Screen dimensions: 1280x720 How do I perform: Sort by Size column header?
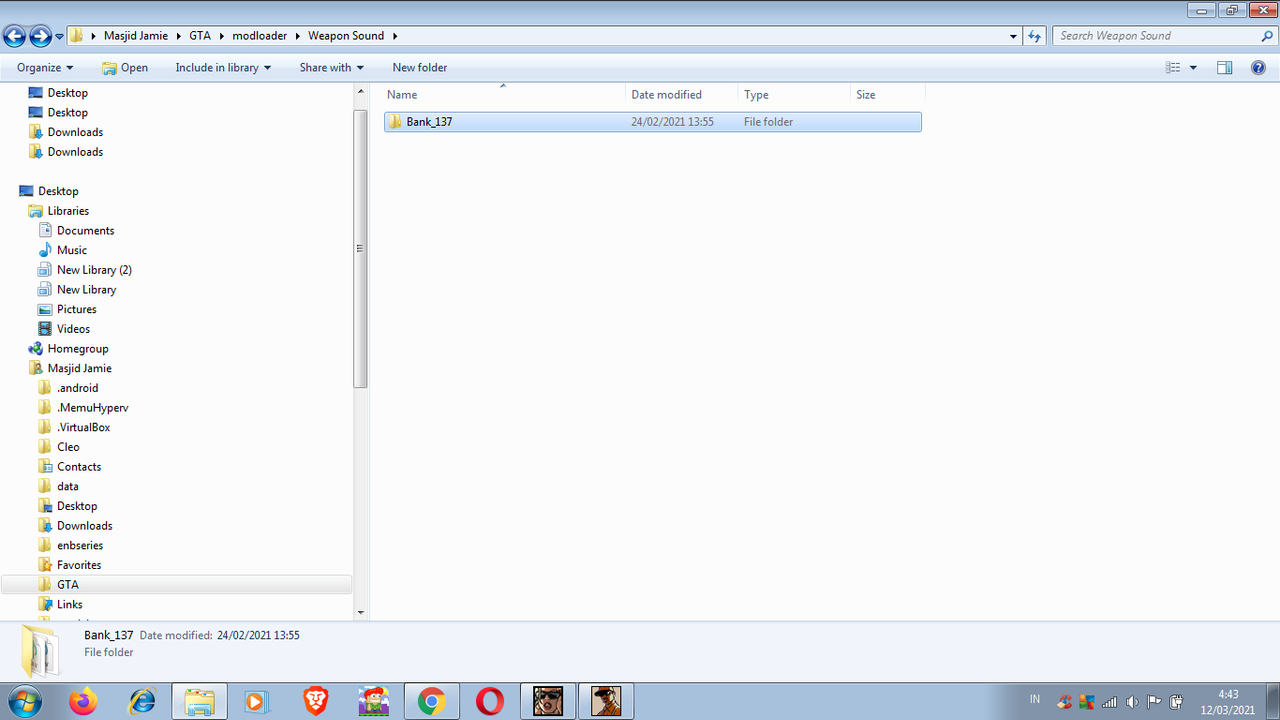(887, 94)
